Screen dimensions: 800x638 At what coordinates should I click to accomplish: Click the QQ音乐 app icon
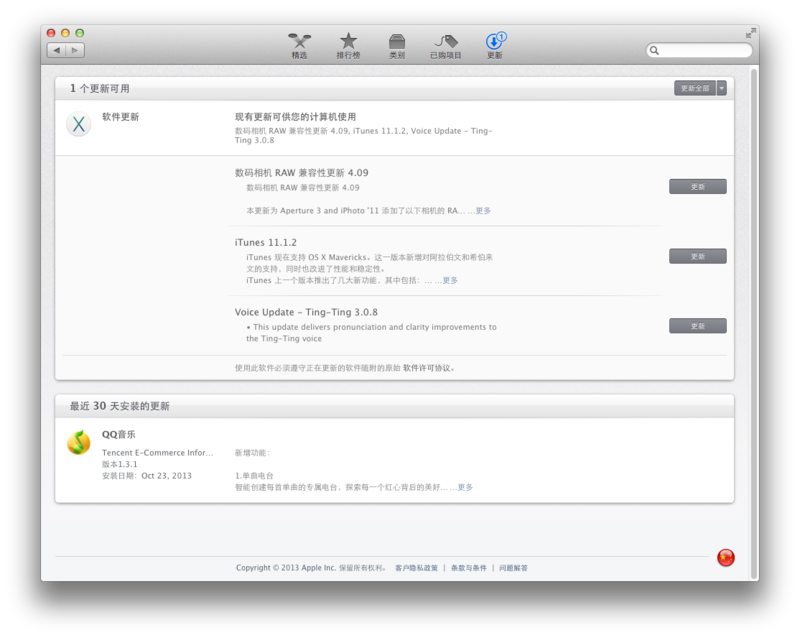79,442
